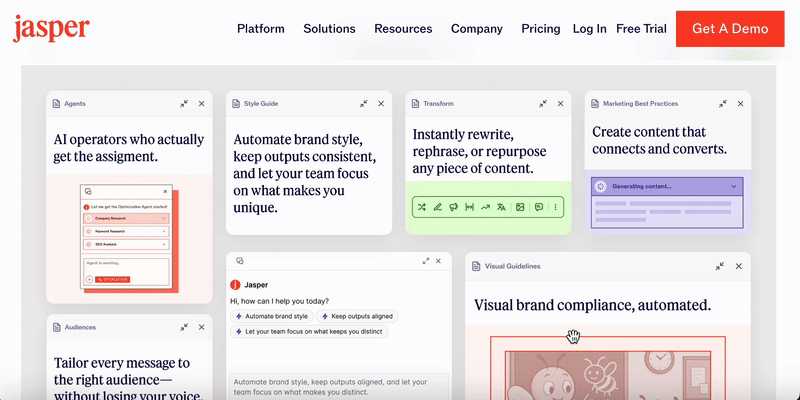Click the Instantly rewrite, rephrase heading text

[479, 152]
